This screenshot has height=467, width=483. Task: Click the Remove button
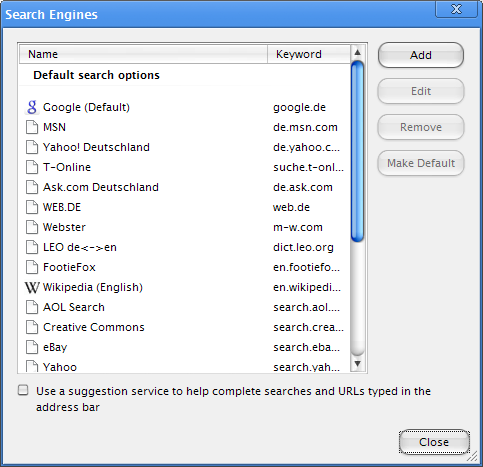pyautogui.click(x=421, y=127)
